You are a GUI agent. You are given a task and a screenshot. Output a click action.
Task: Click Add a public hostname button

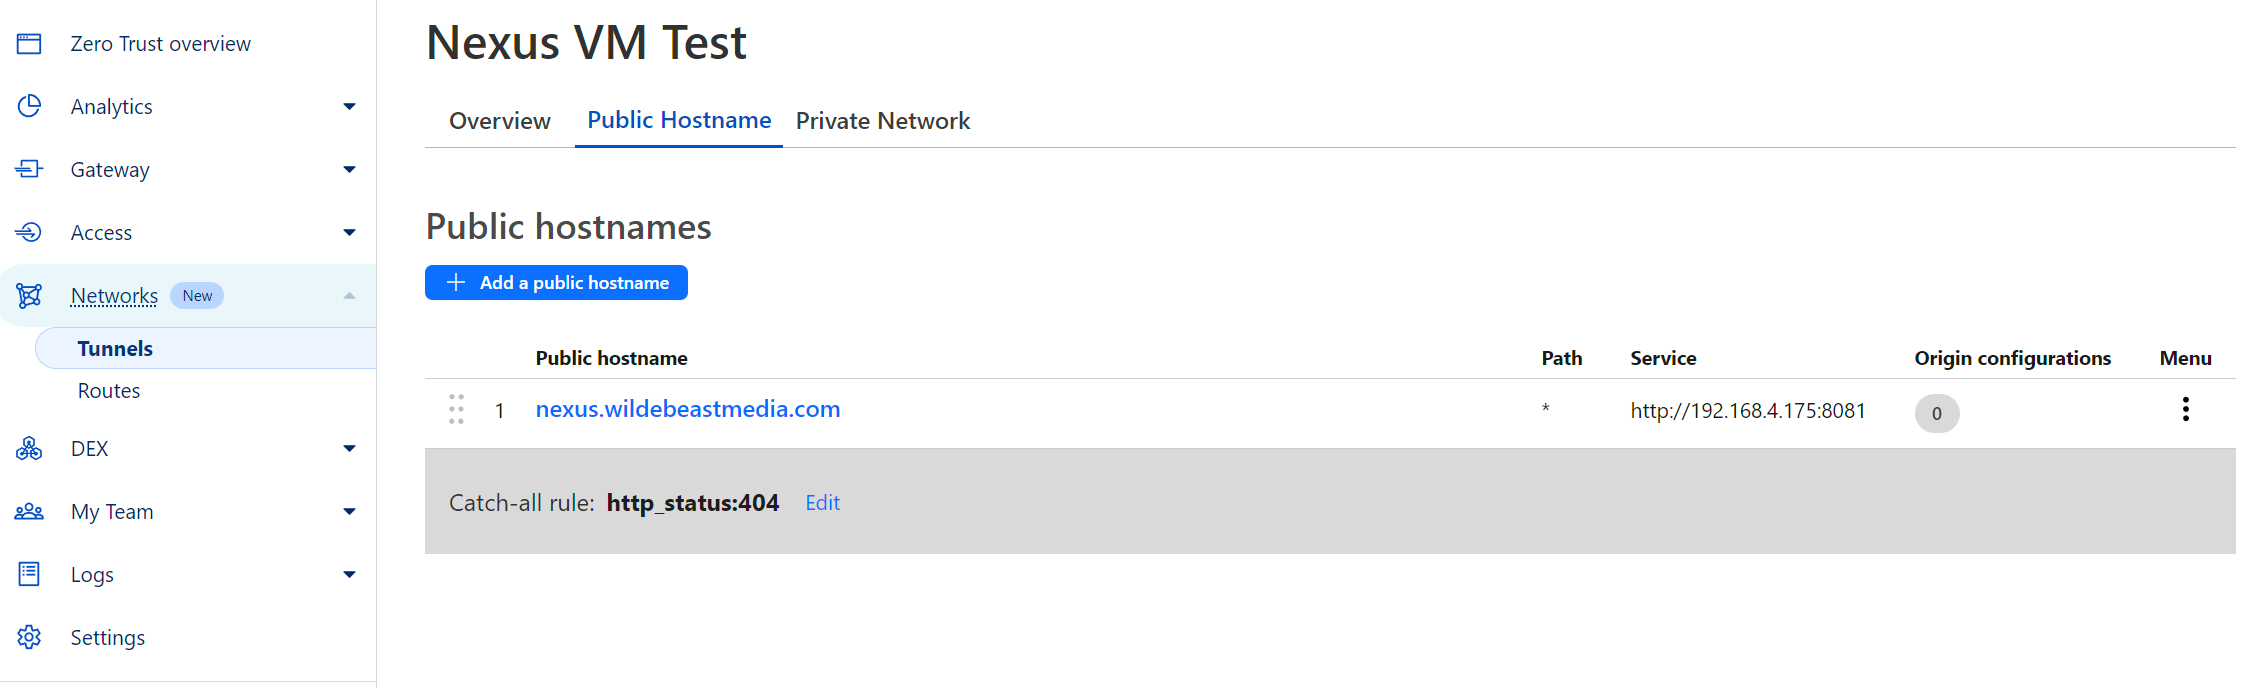(556, 282)
